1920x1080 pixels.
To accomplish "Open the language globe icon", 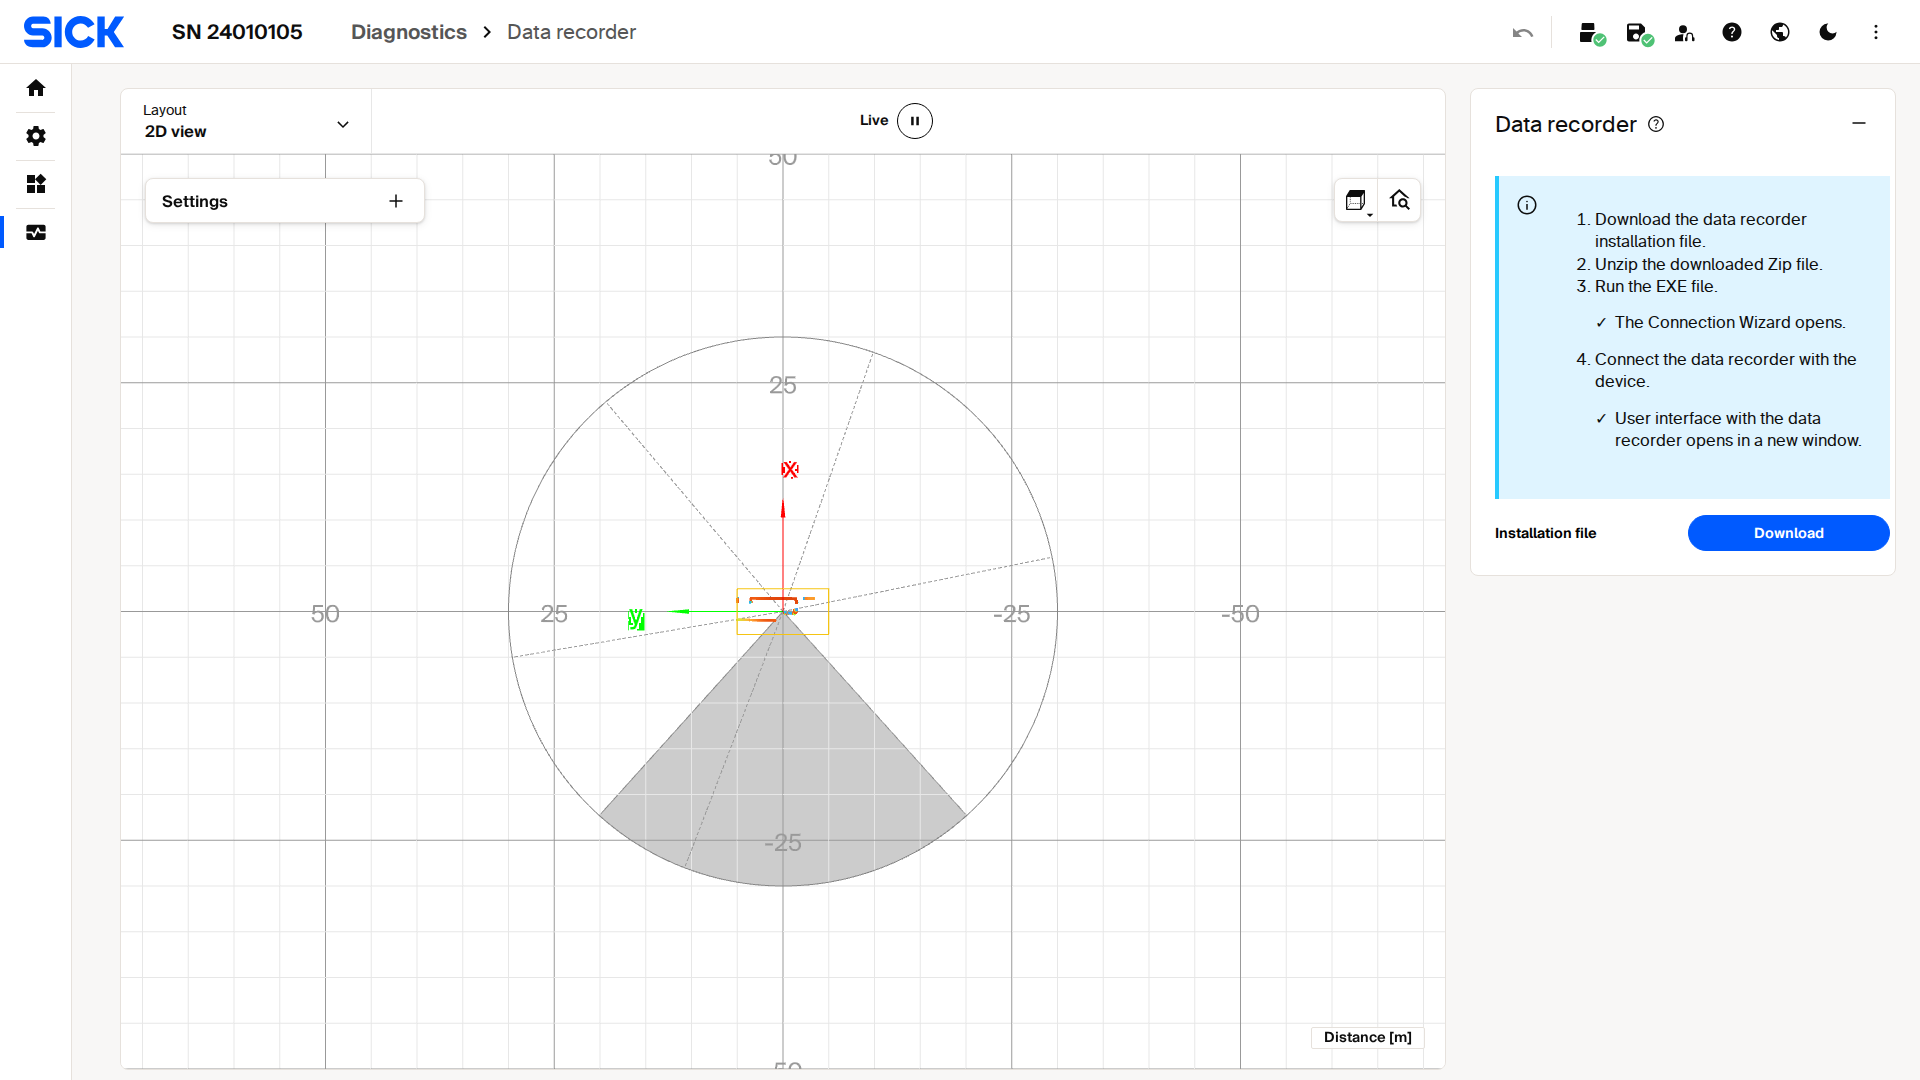I will pos(1780,32).
